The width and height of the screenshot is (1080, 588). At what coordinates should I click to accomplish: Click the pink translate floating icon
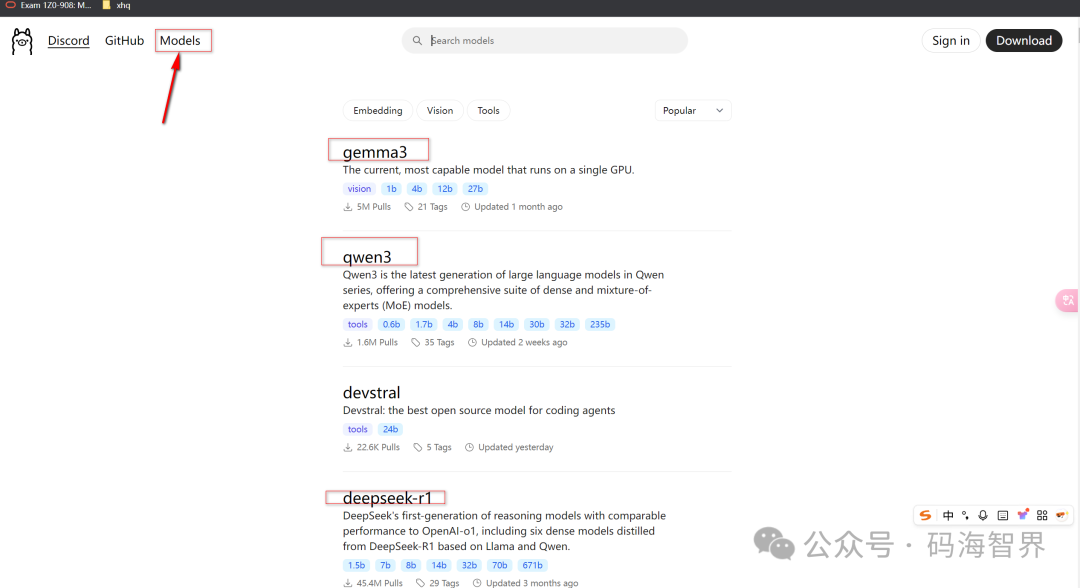point(1068,300)
